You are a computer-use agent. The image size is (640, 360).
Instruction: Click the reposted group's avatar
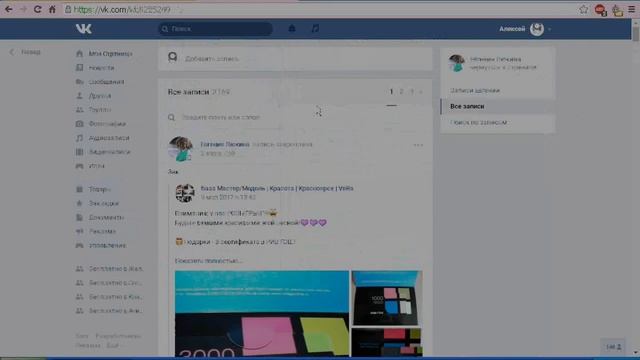(x=184, y=193)
